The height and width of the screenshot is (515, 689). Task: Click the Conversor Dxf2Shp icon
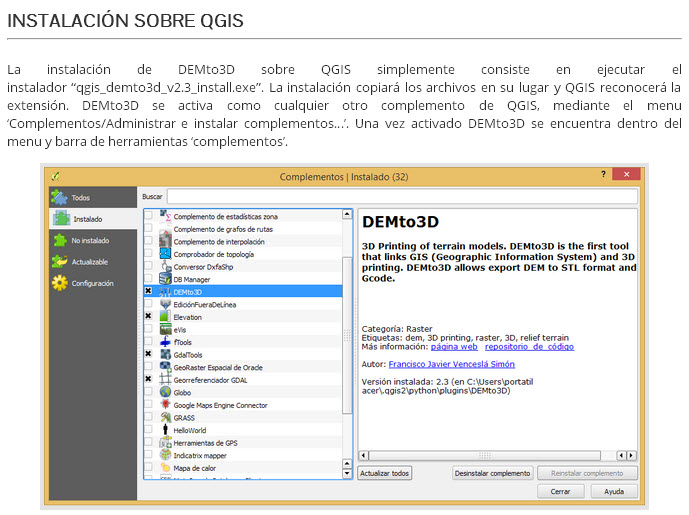coord(165,266)
